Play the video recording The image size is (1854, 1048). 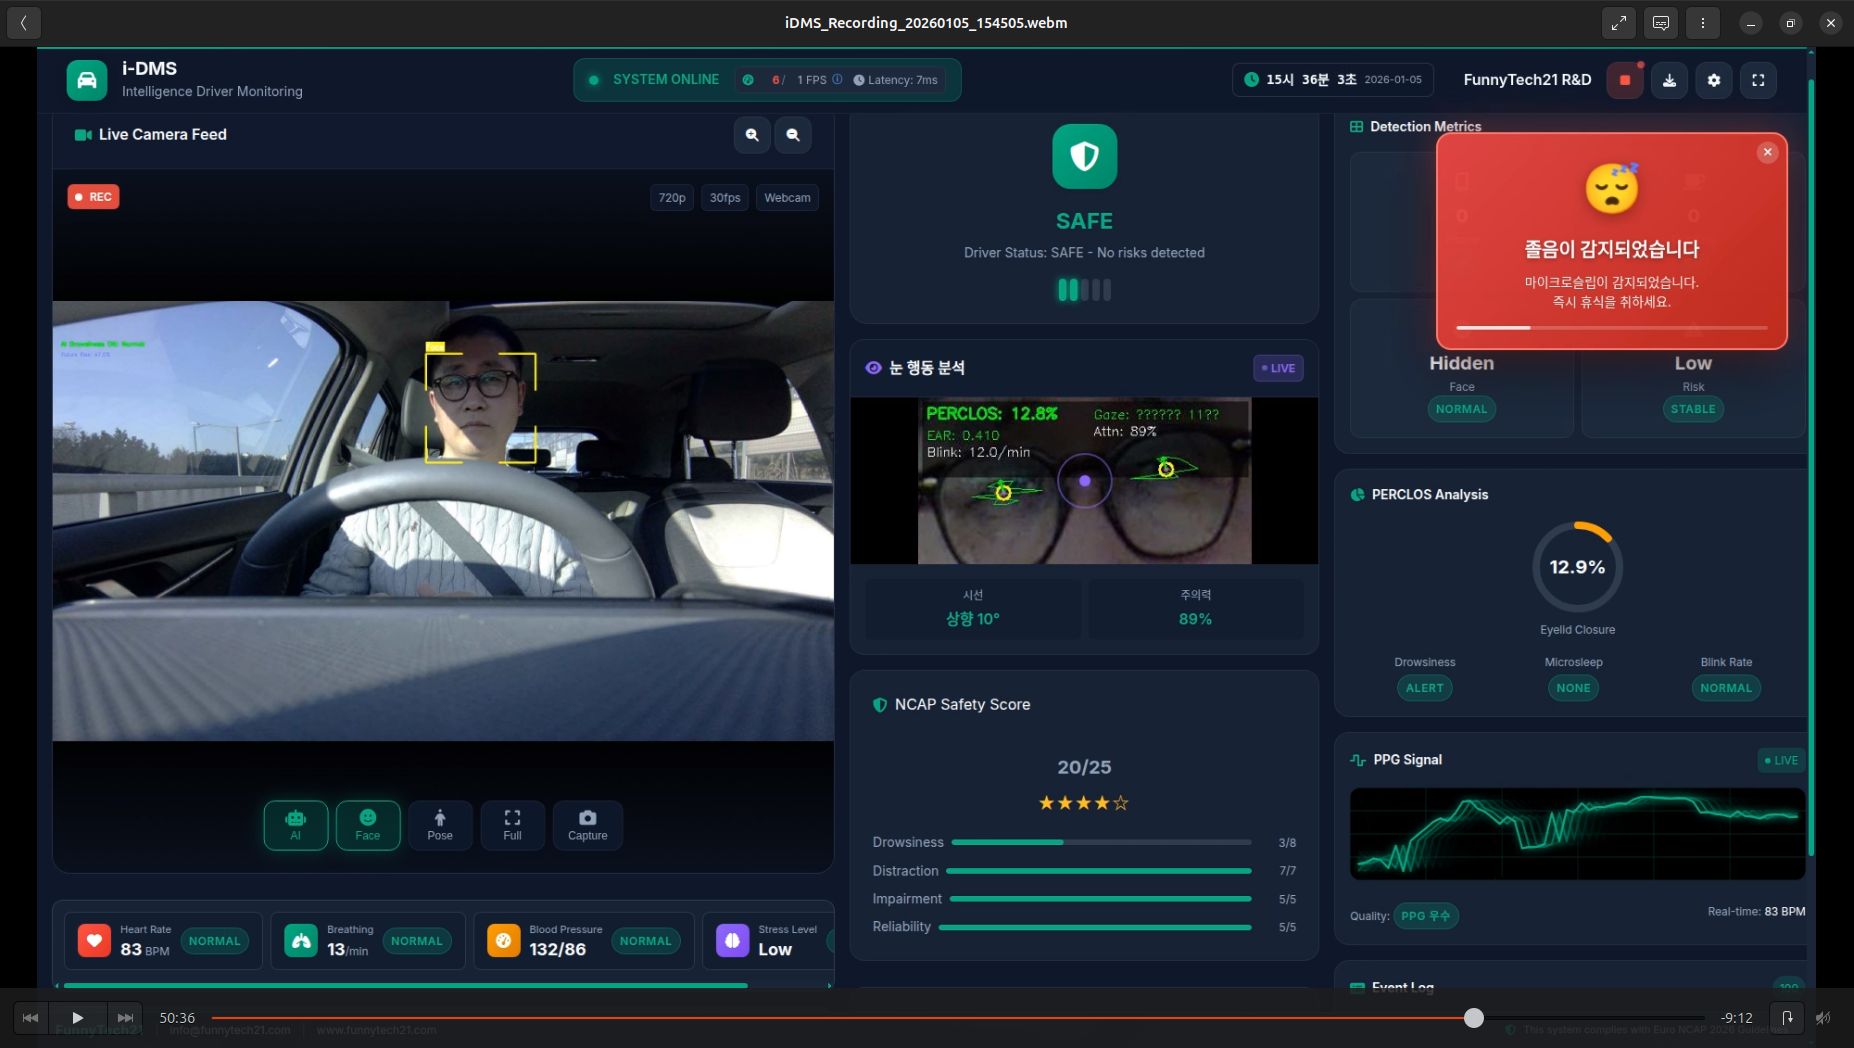point(77,1018)
